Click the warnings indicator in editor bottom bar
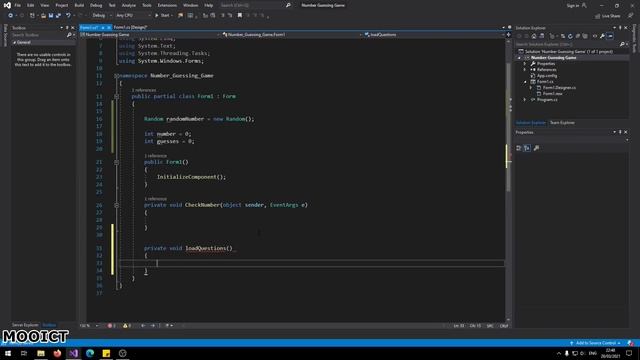 click(x=127, y=326)
